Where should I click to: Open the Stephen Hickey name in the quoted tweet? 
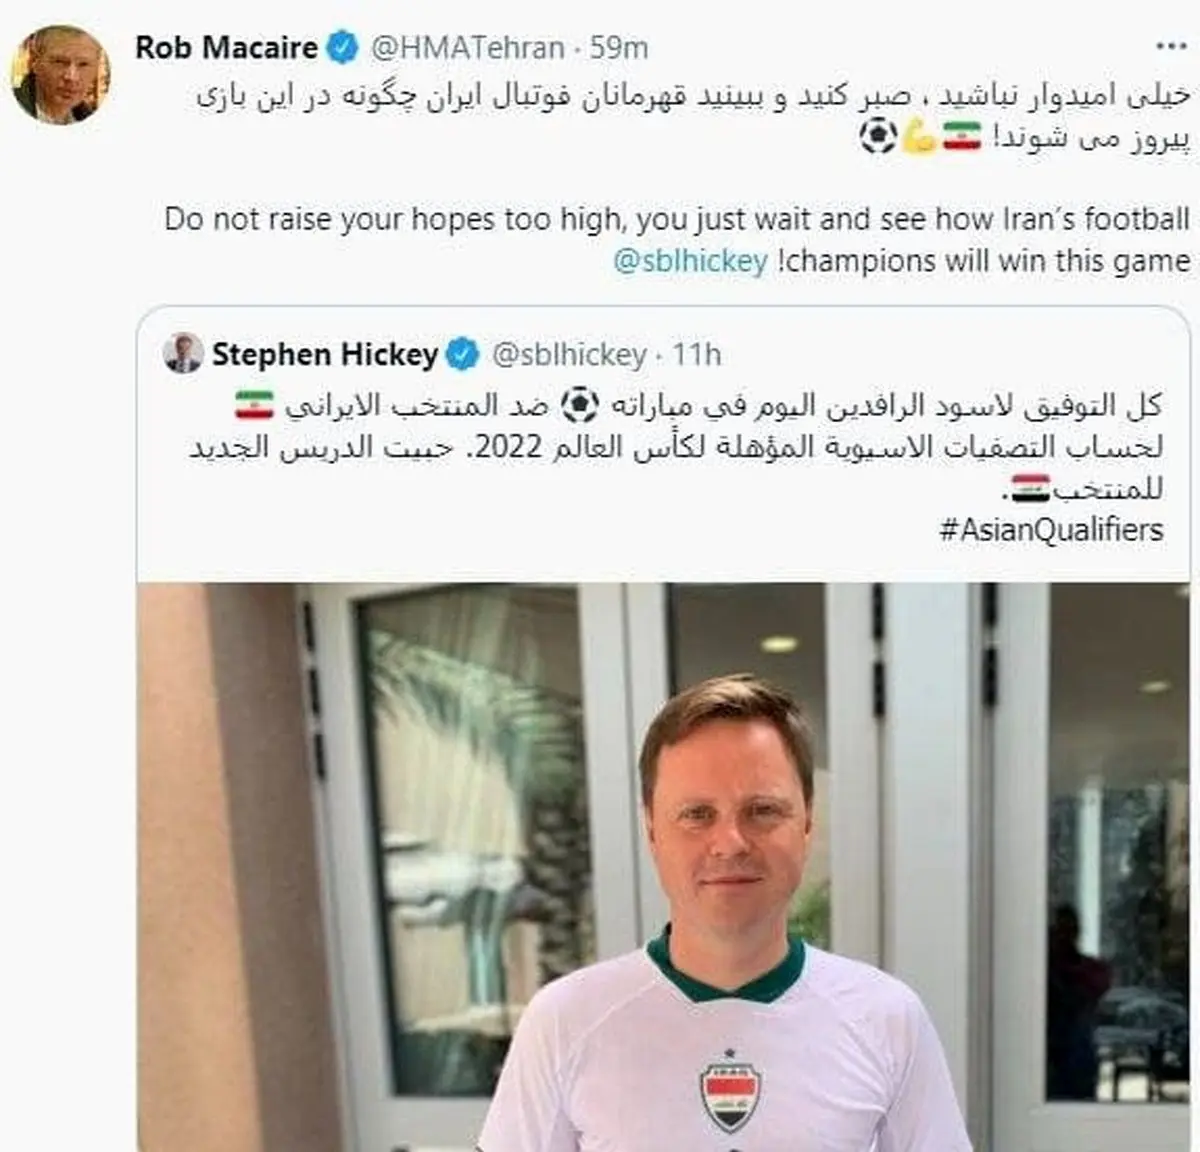point(325,354)
